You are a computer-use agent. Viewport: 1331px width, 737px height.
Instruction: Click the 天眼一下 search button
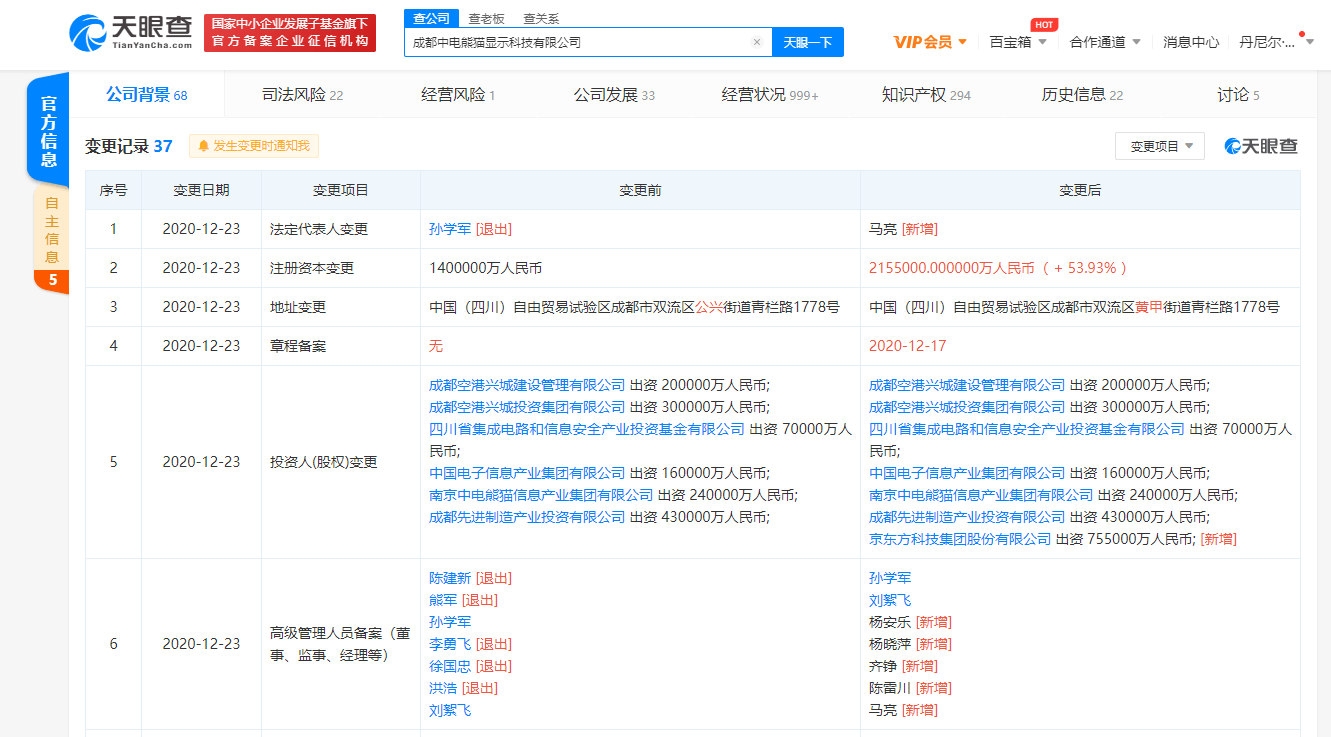point(807,41)
